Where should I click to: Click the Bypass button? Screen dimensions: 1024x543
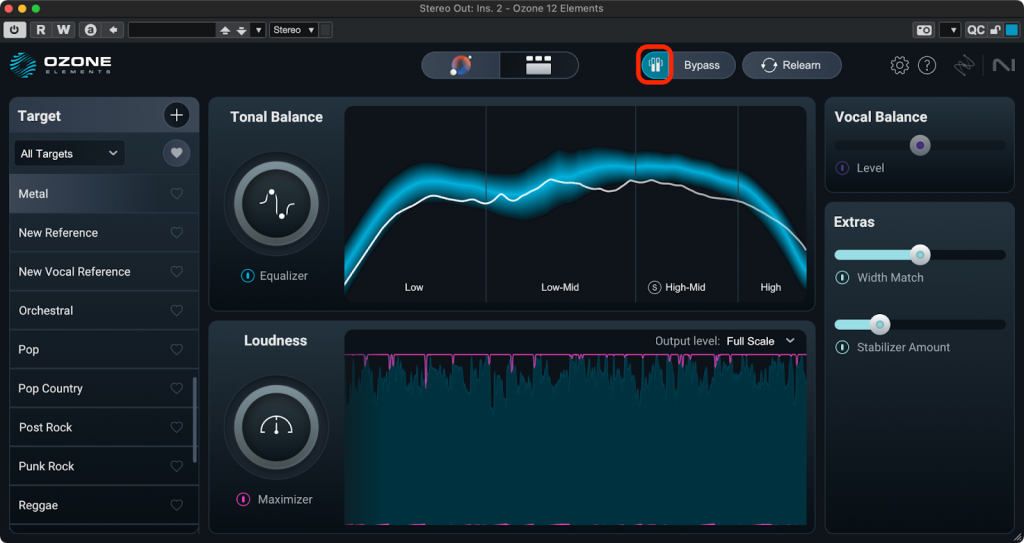coord(701,66)
